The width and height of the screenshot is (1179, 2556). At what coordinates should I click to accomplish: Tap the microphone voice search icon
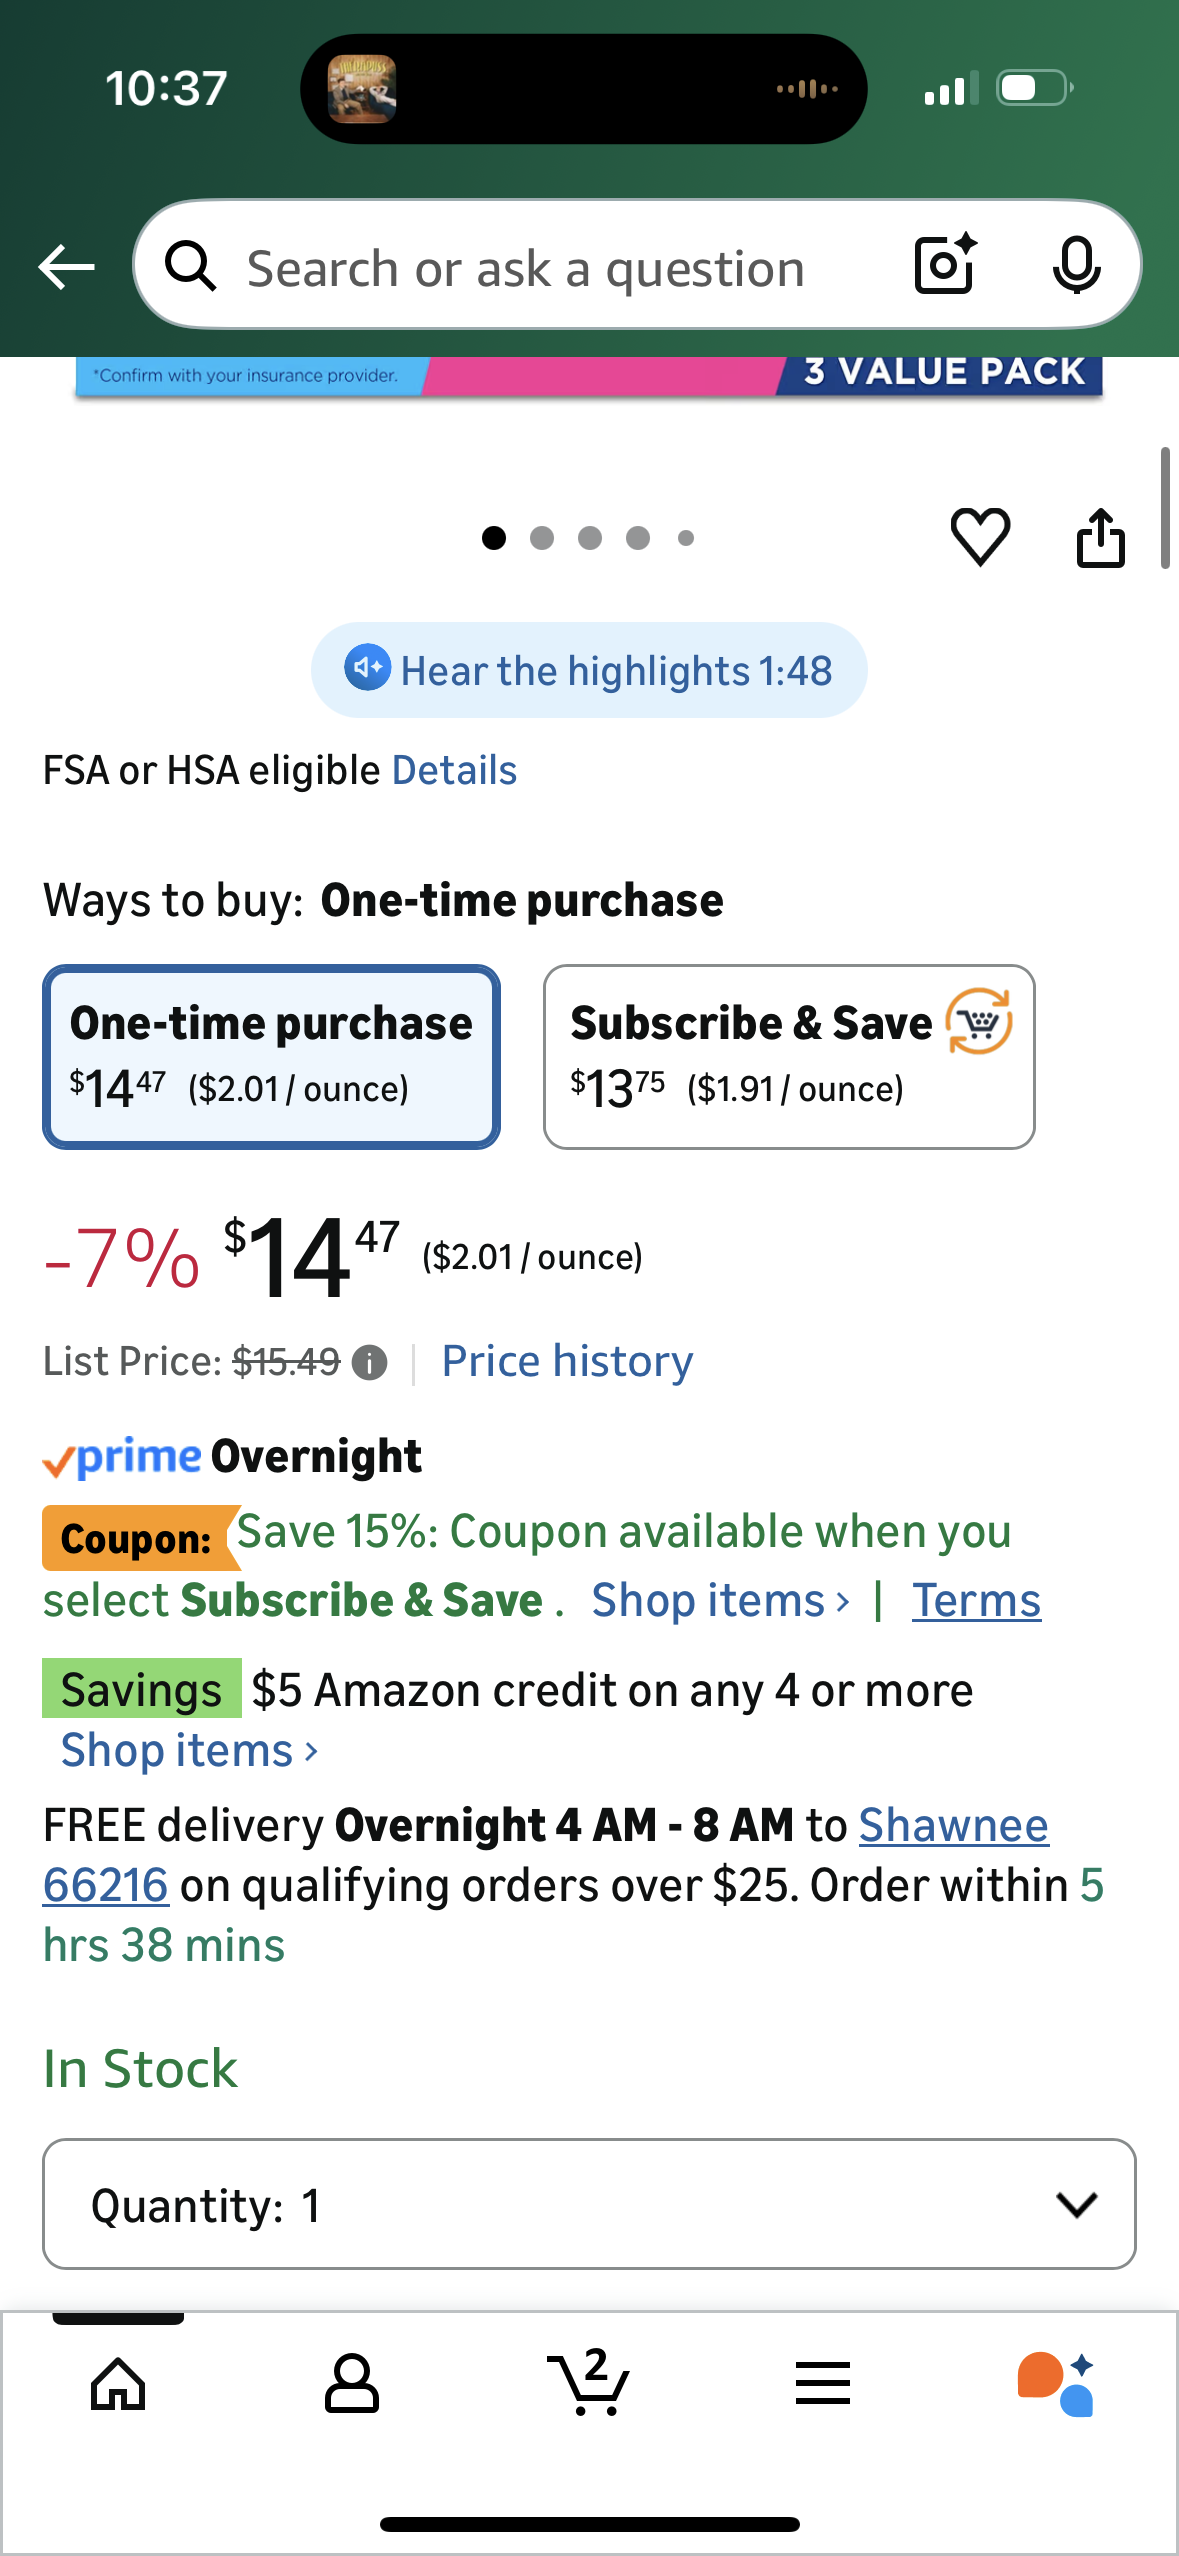(1076, 266)
